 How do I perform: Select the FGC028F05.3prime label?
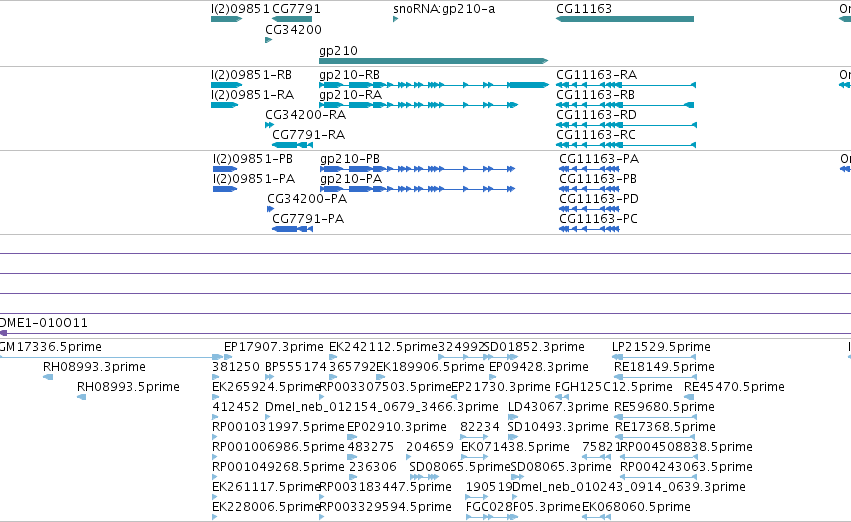(523, 507)
